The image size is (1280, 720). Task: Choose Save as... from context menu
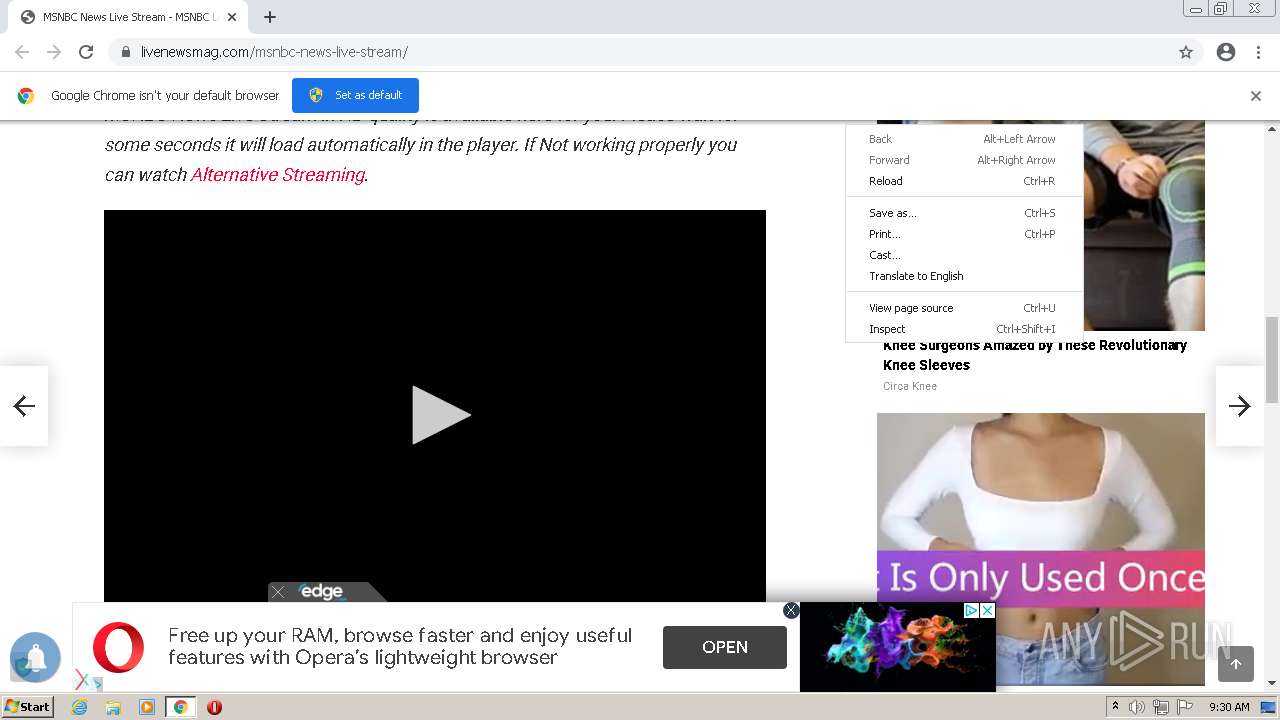[964, 213]
